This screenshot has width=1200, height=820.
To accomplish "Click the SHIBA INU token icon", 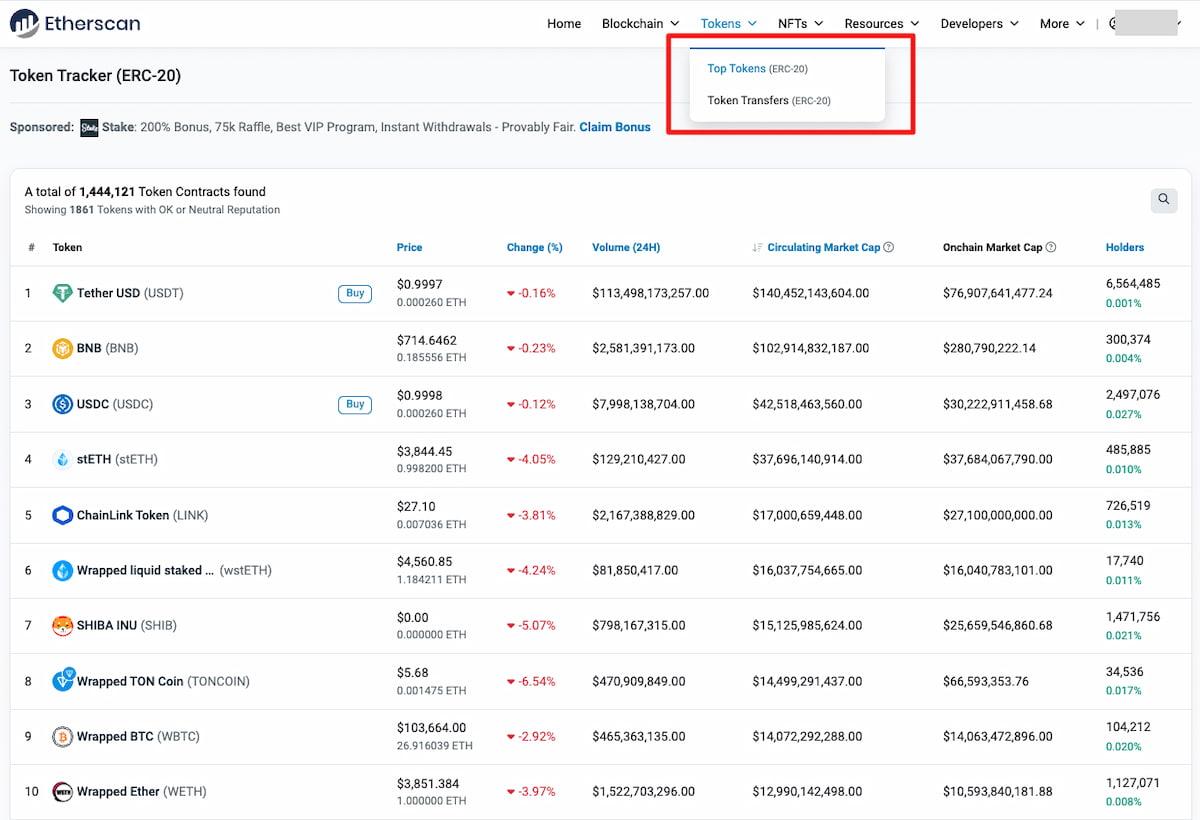I will (63, 626).
